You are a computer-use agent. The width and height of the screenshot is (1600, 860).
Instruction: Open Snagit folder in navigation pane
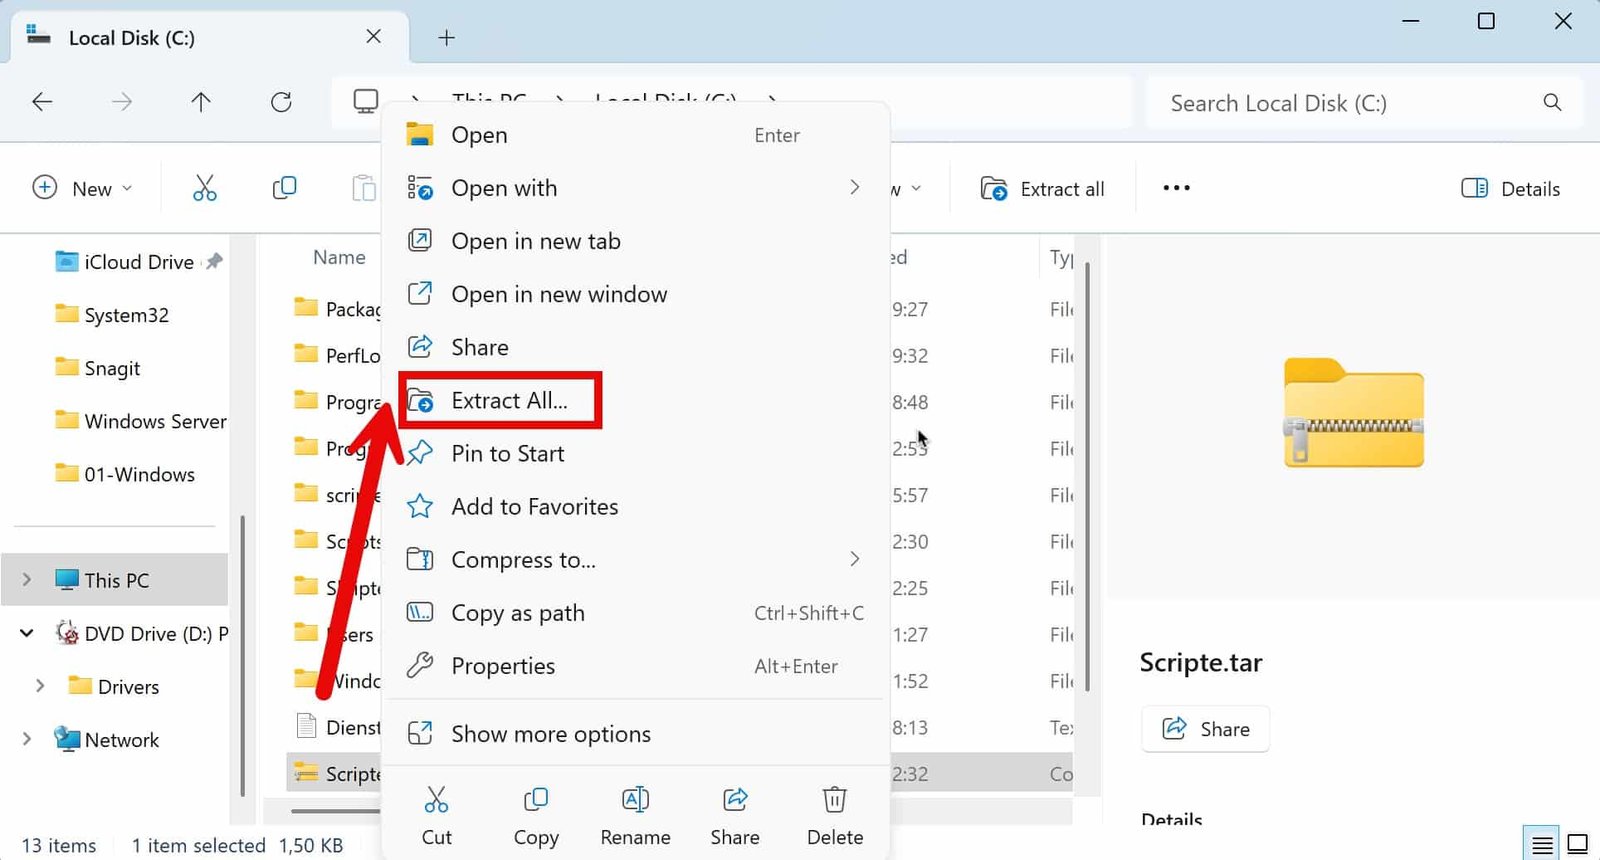pos(98,368)
